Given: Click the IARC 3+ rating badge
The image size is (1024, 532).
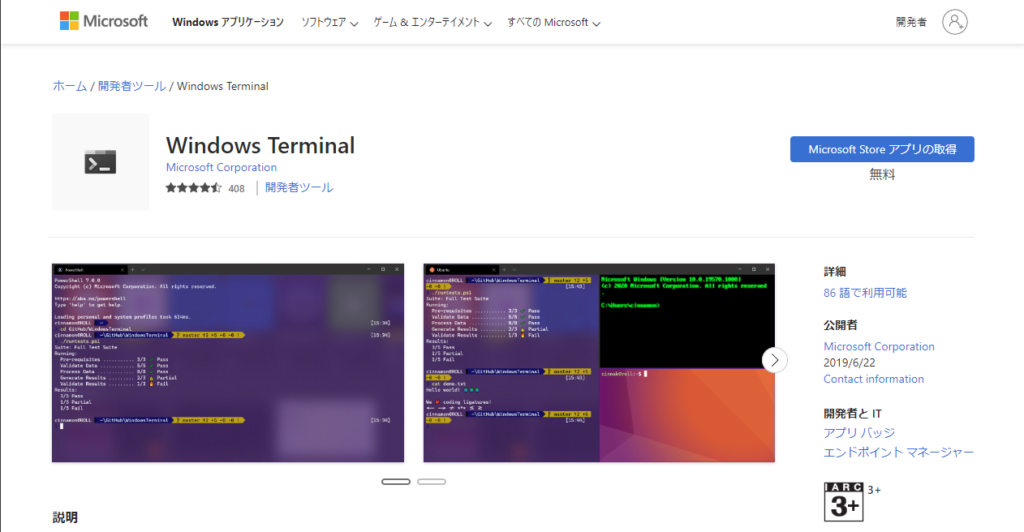Looking at the screenshot, I should [843, 501].
